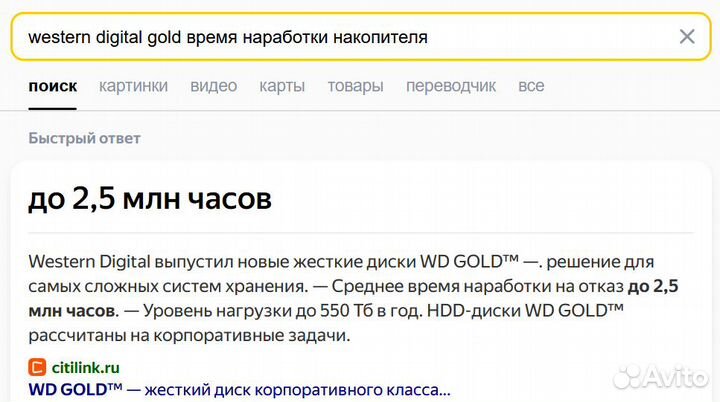Open the citilink.ru source link
The height and width of the screenshot is (402, 720).
pos(86,368)
